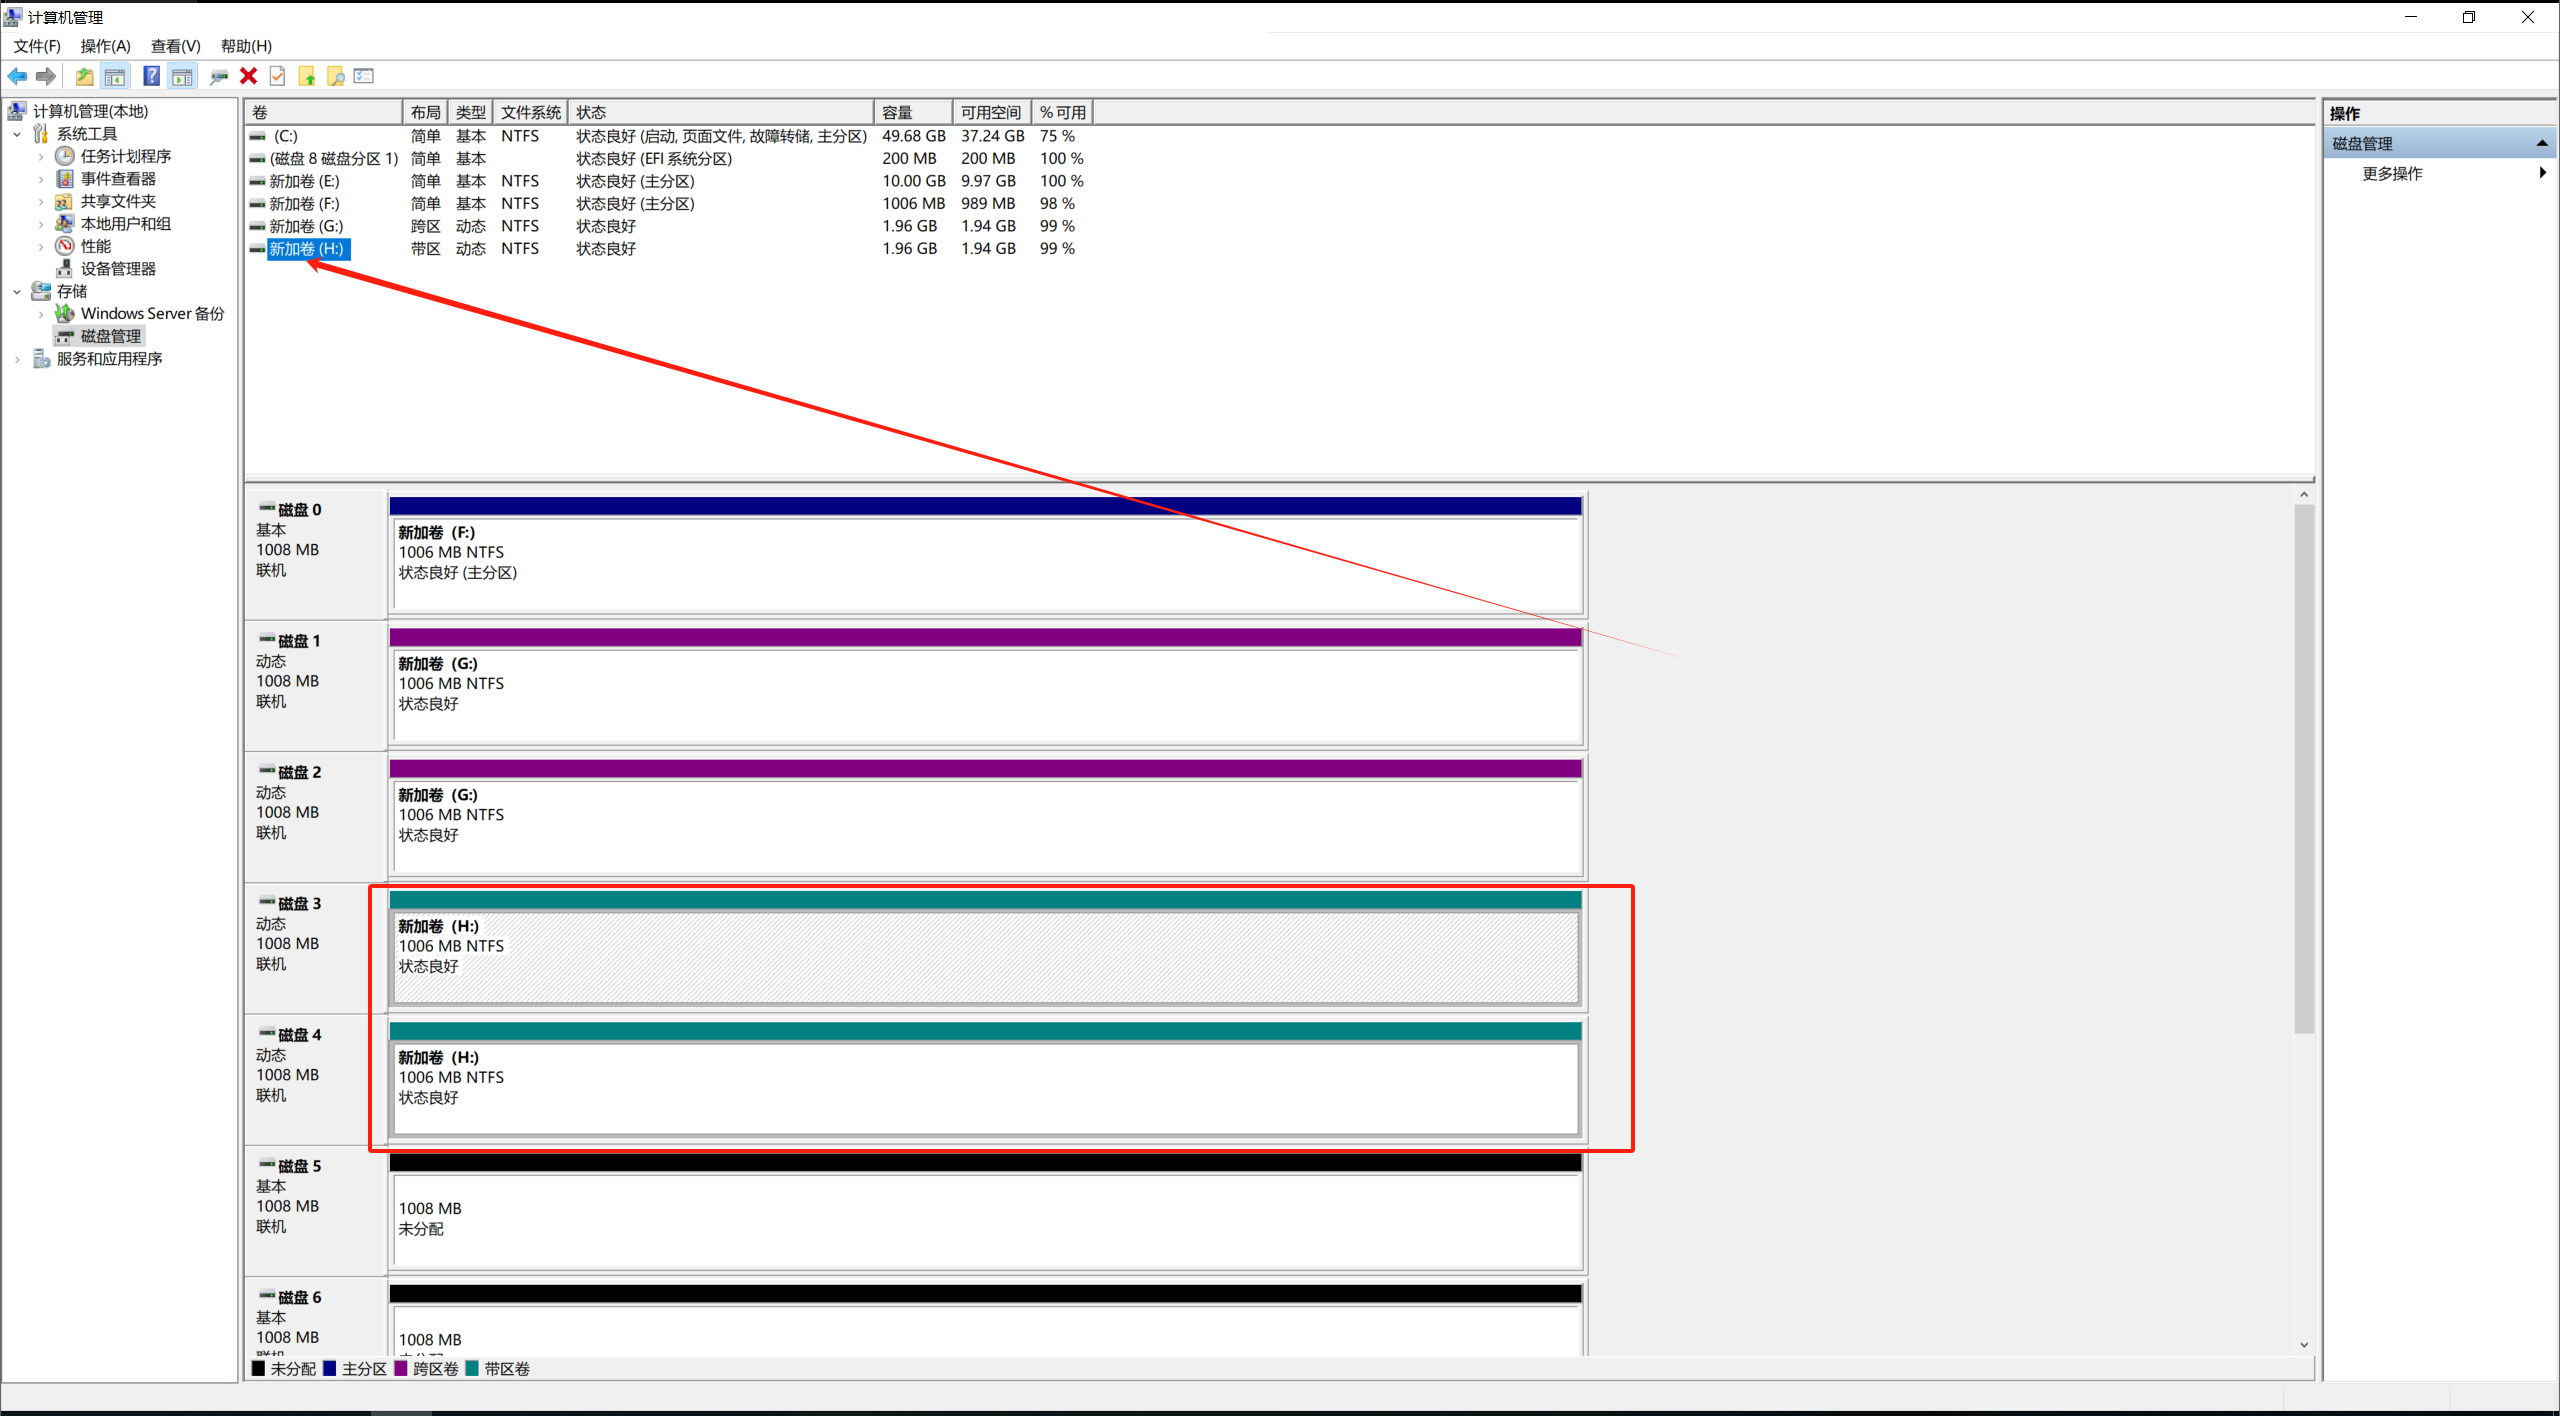Click the Rescan Disks drive icon

click(219, 76)
